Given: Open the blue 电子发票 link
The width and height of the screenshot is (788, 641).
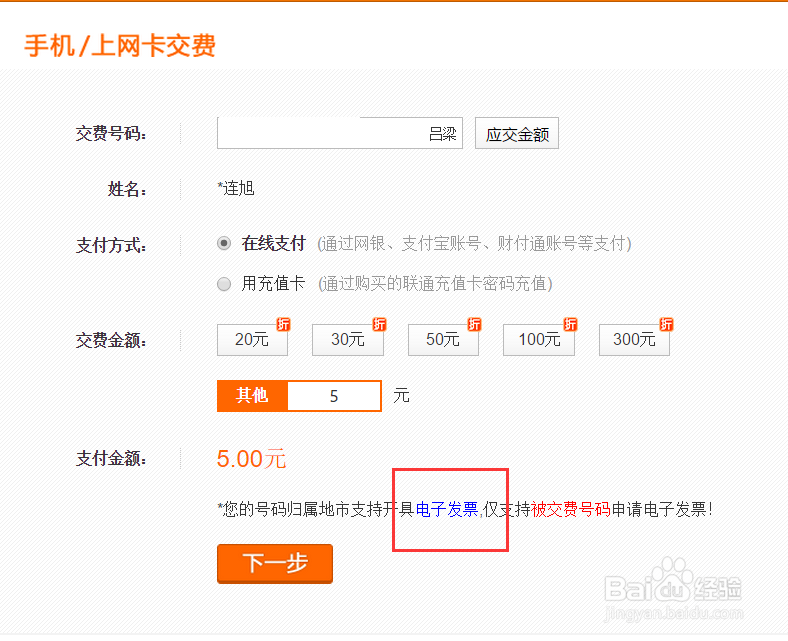Looking at the screenshot, I should point(447,510).
